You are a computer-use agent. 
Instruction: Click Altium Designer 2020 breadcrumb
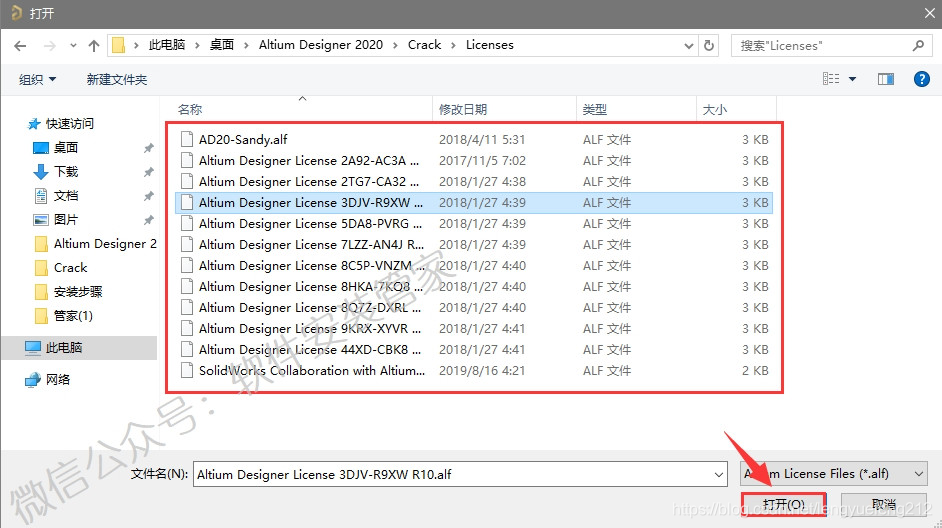[x=321, y=45]
